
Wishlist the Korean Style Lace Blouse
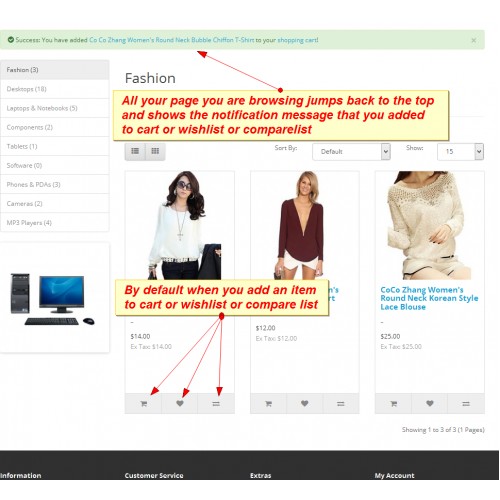tap(430, 404)
